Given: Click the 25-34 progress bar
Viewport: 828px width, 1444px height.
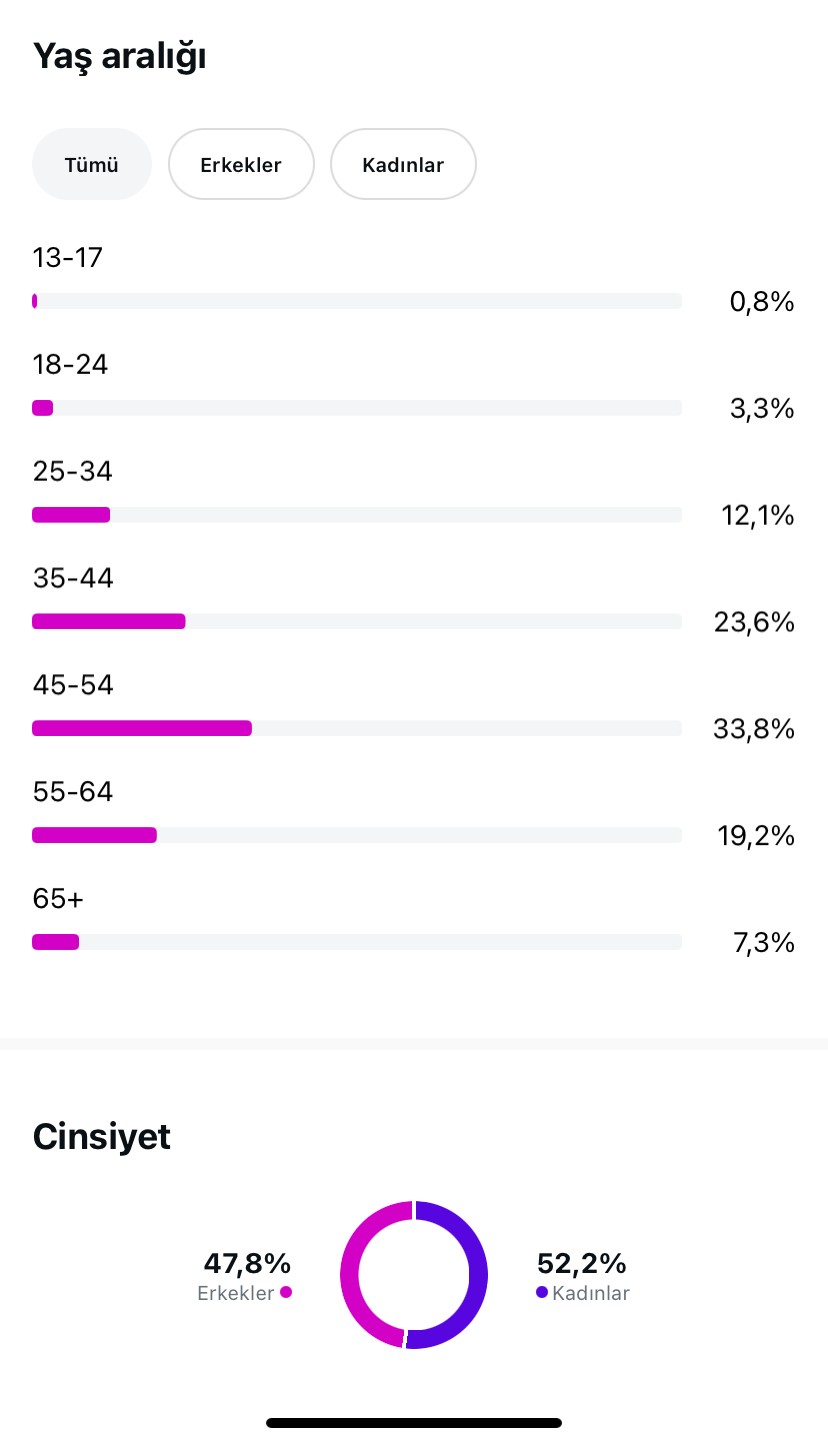Looking at the screenshot, I should 357,515.
